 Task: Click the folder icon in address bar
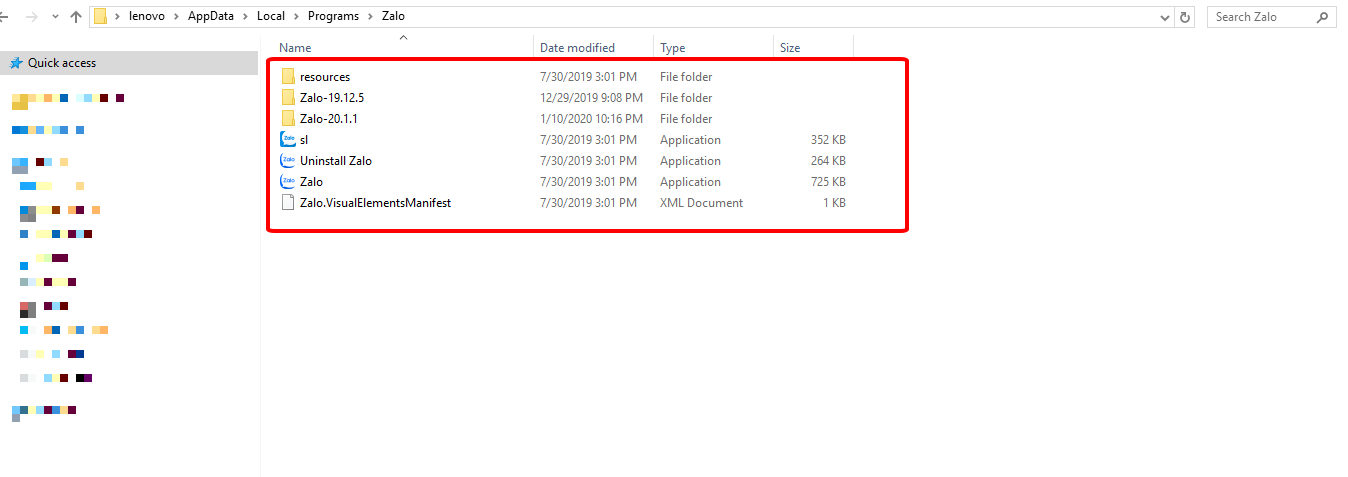coord(100,16)
